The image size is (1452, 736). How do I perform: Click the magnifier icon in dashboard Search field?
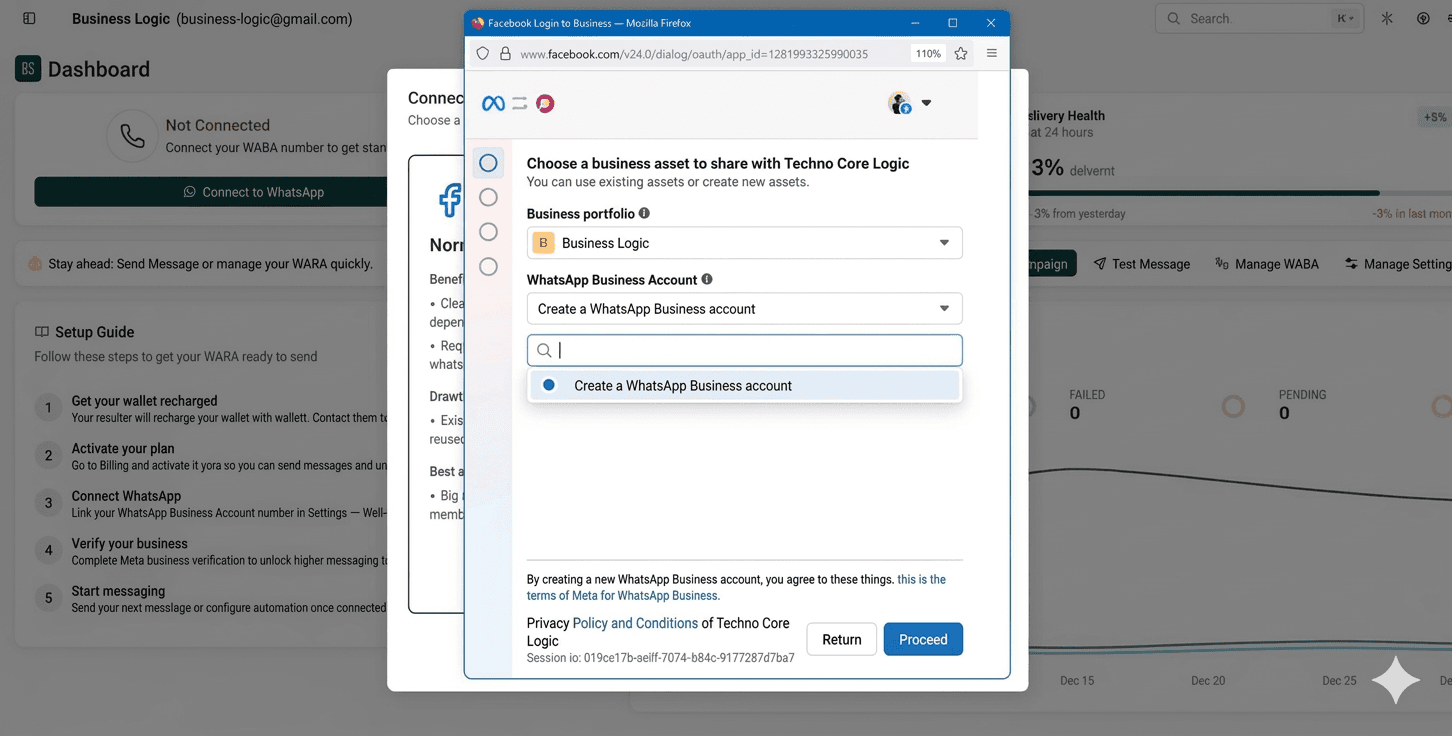(x=1174, y=19)
